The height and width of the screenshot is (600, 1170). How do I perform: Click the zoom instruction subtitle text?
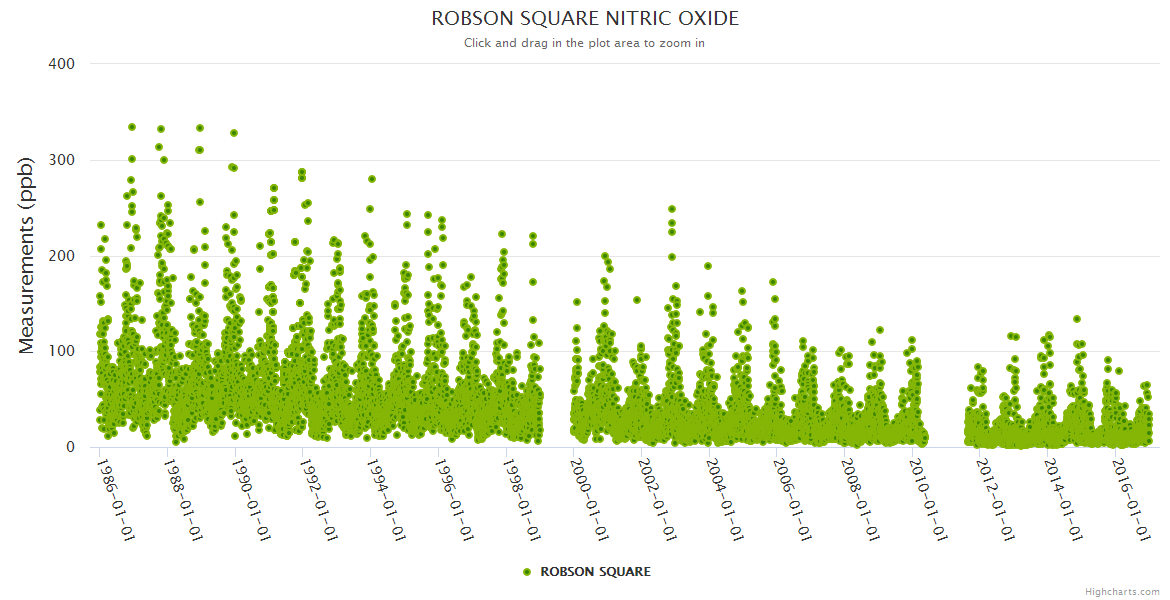pos(584,43)
